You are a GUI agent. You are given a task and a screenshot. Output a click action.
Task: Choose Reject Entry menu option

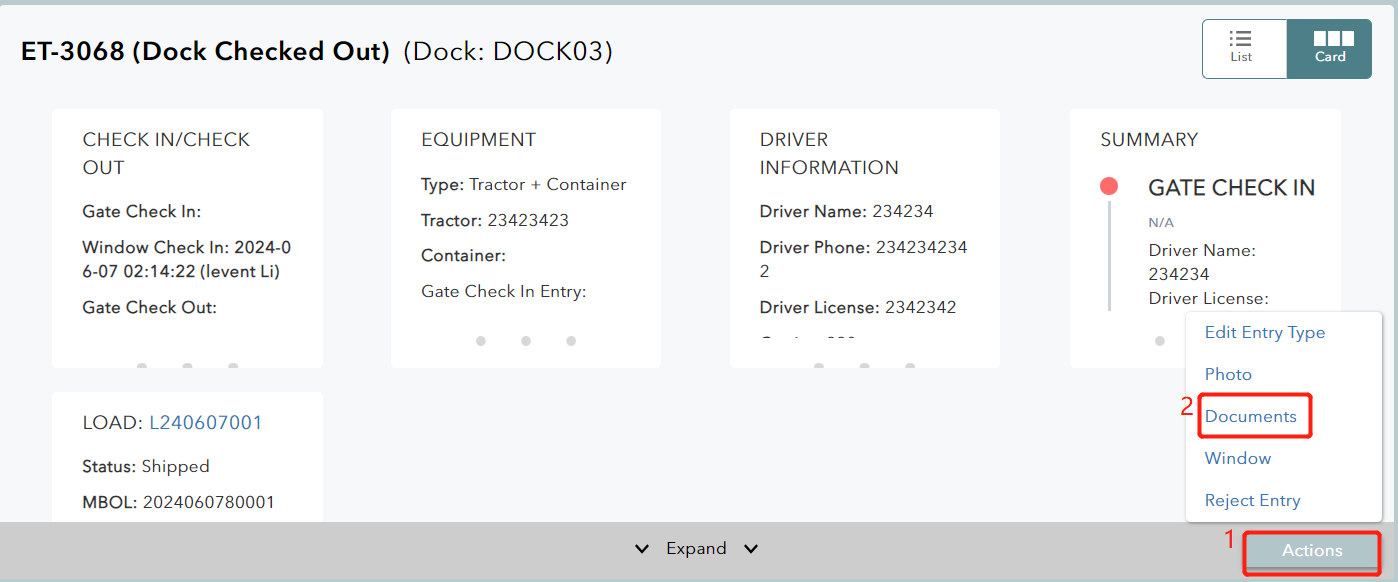click(1252, 501)
